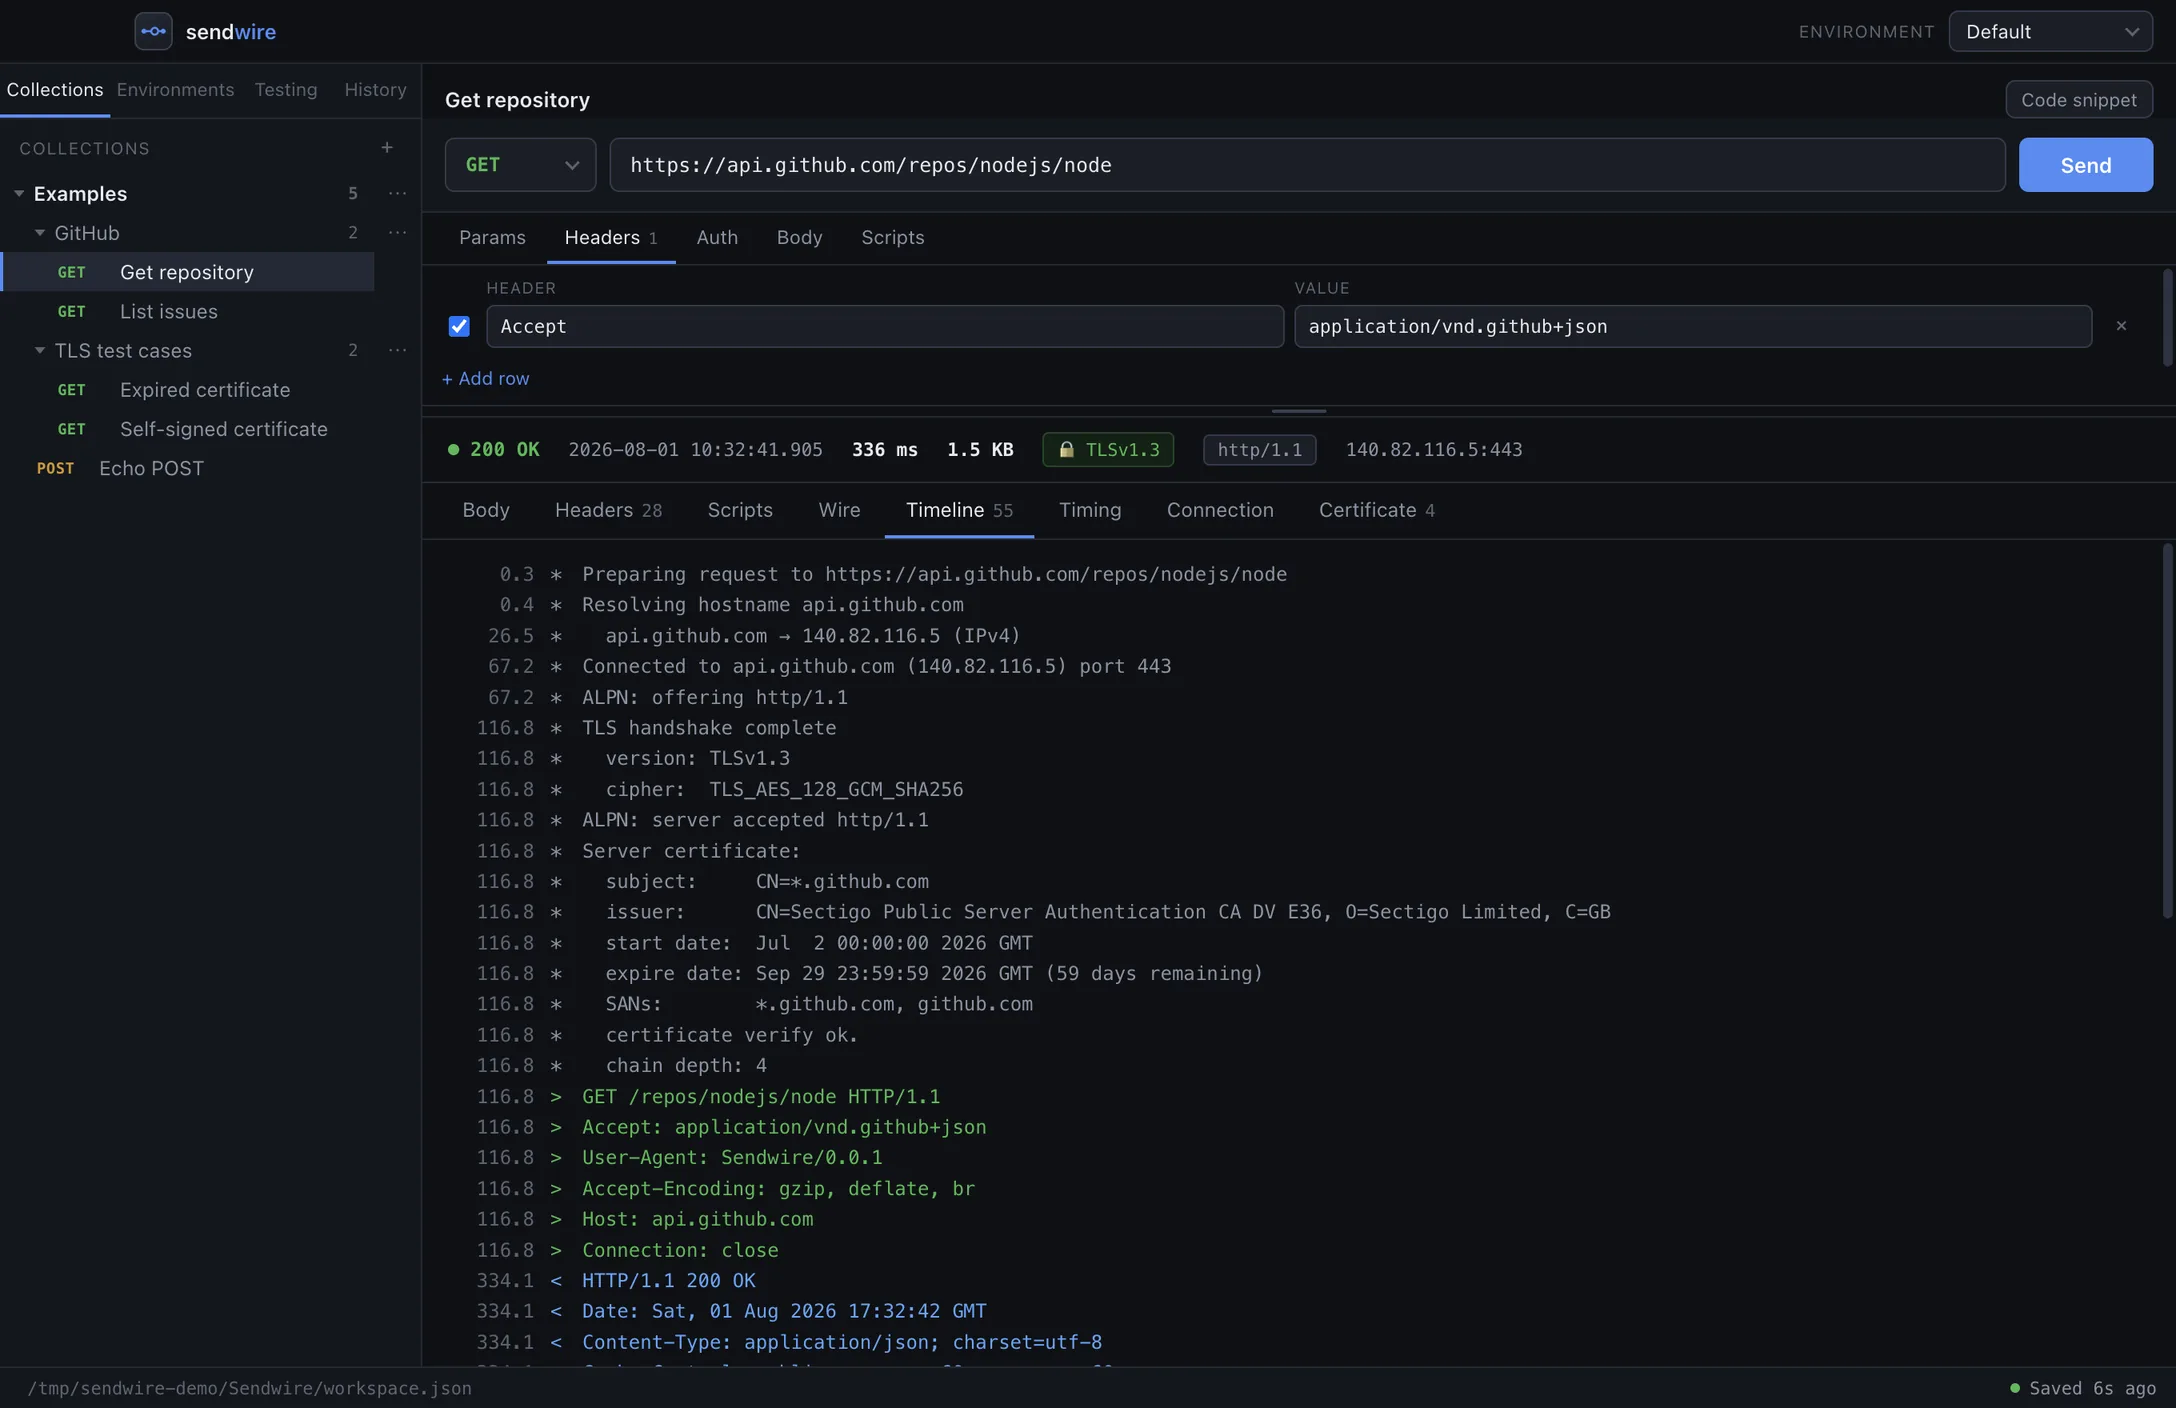Open the request Auth tab
This screenshot has height=1408, width=2176.
(x=717, y=237)
